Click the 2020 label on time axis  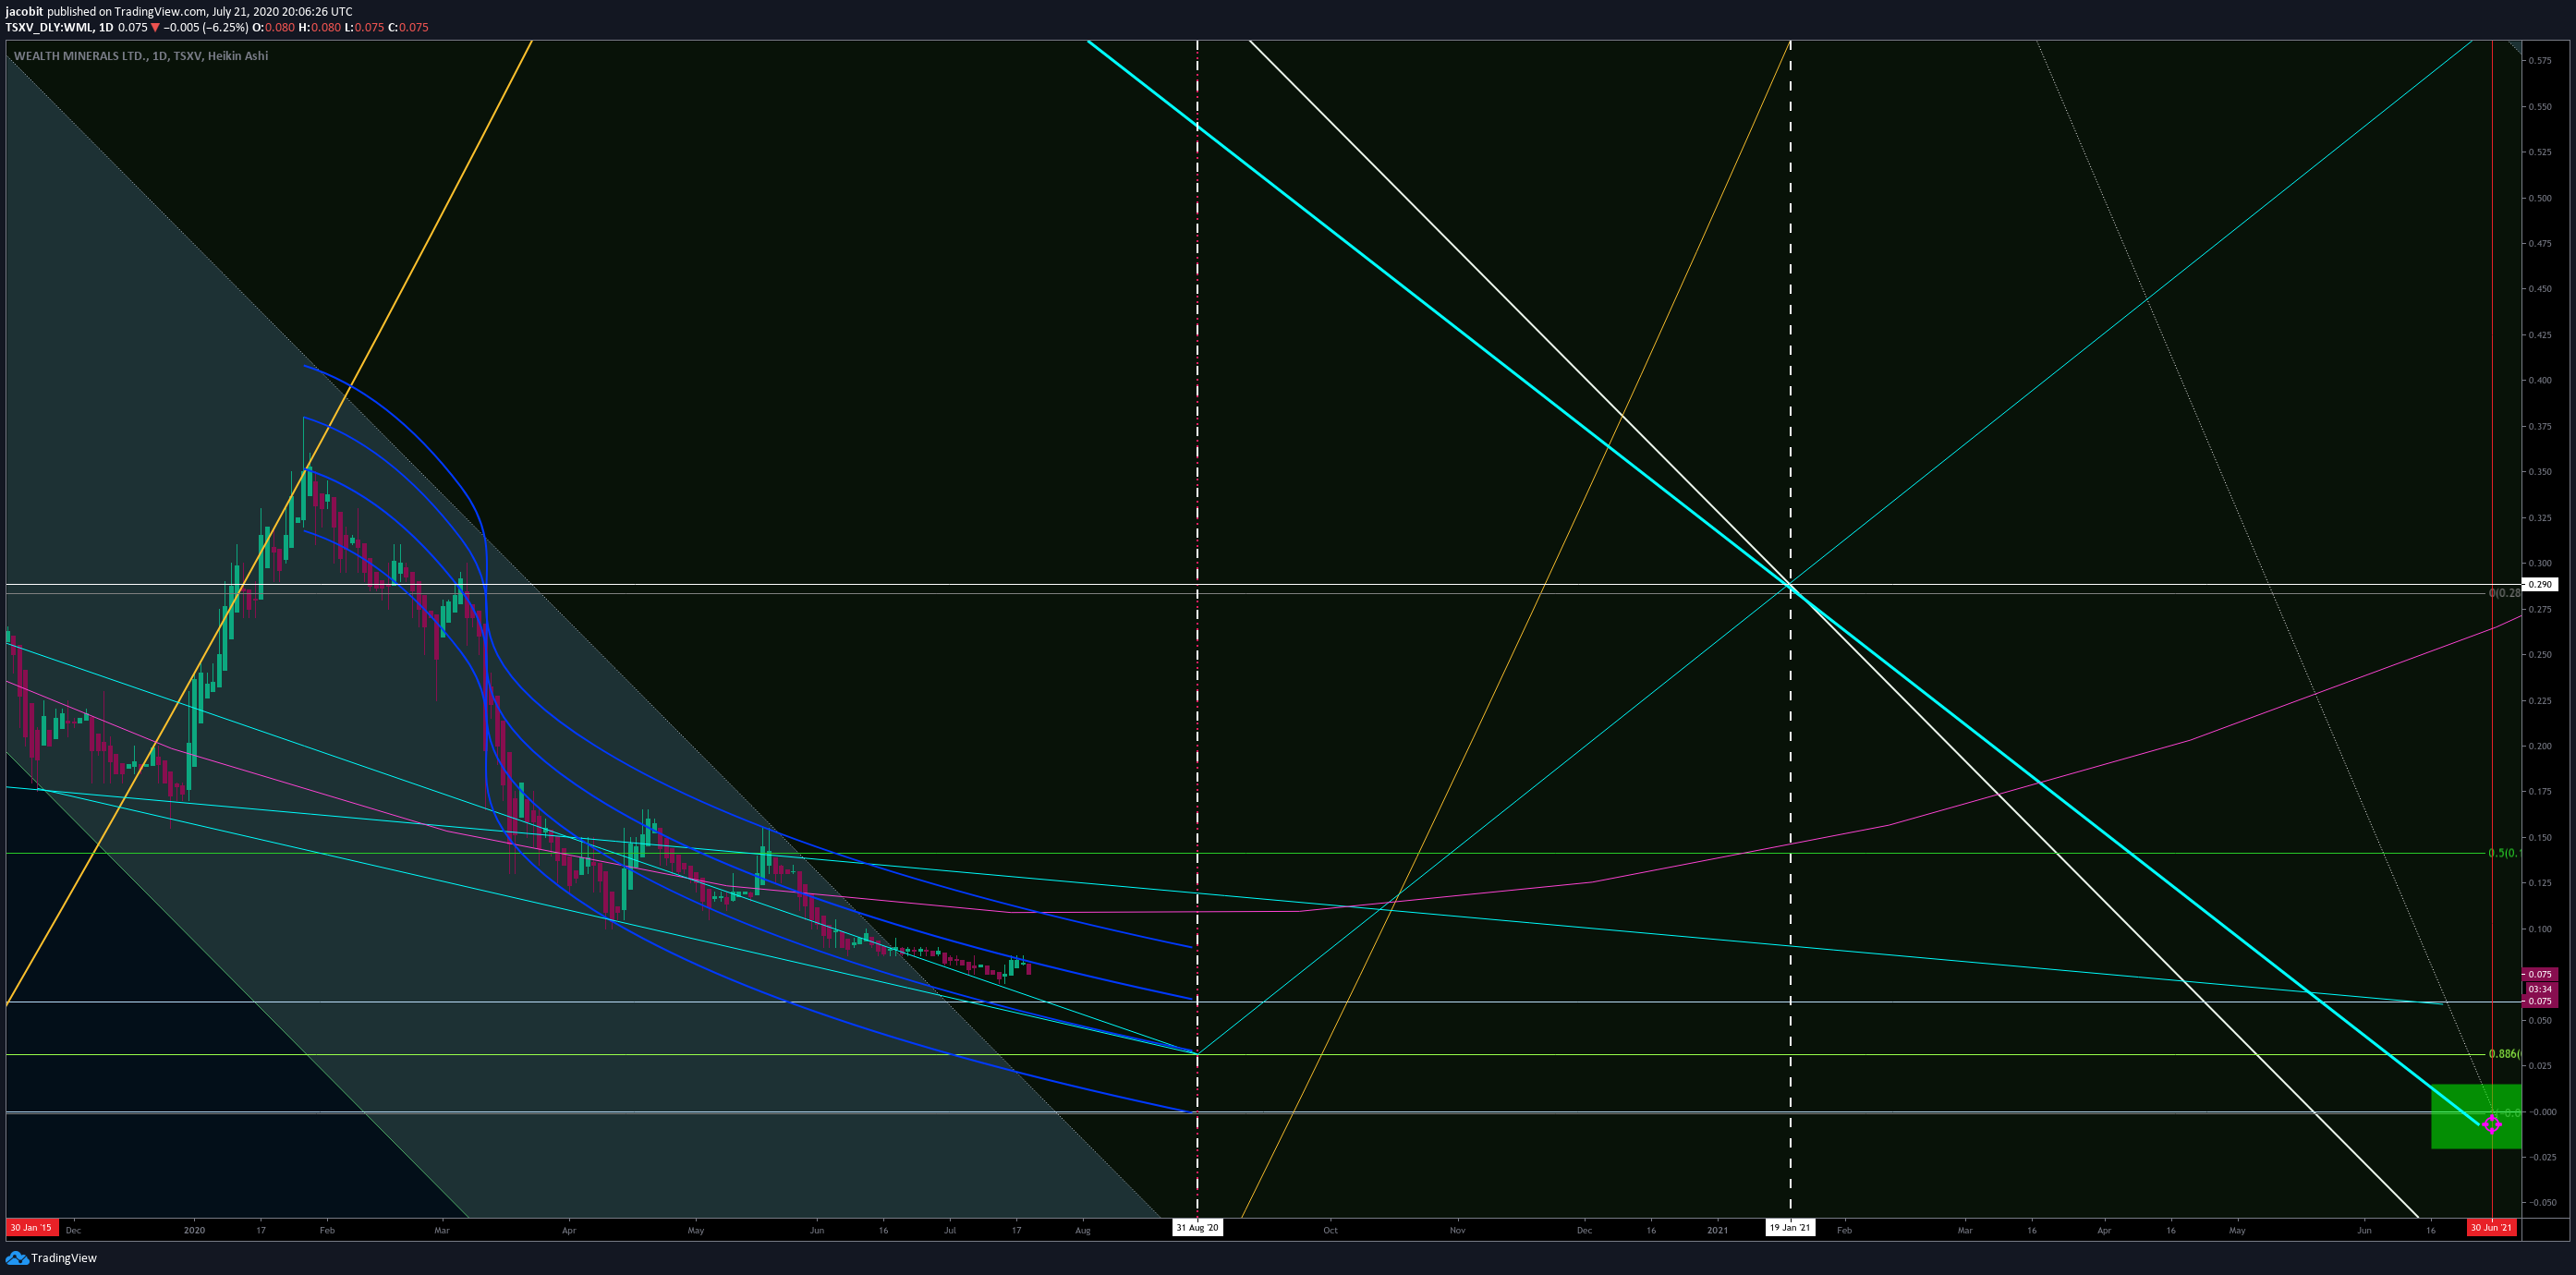(x=194, y=1230)
